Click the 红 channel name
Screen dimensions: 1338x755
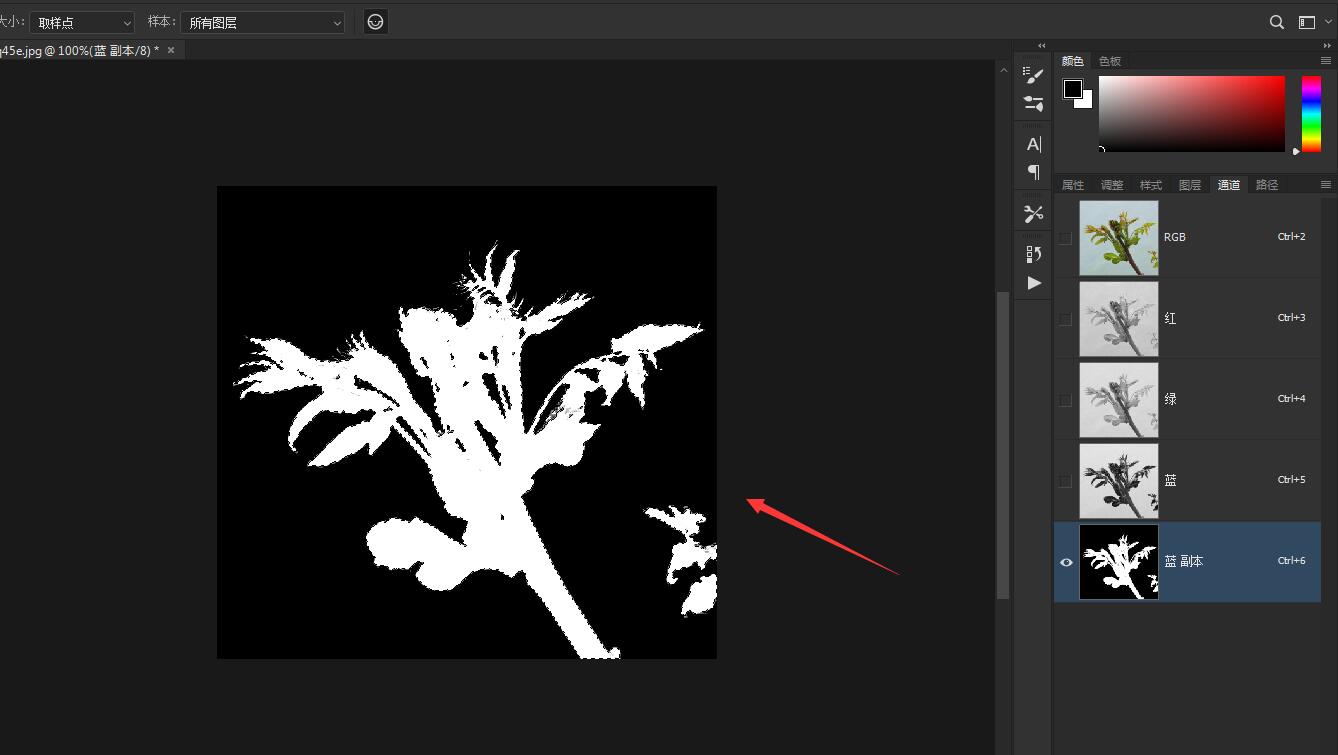1170,319
